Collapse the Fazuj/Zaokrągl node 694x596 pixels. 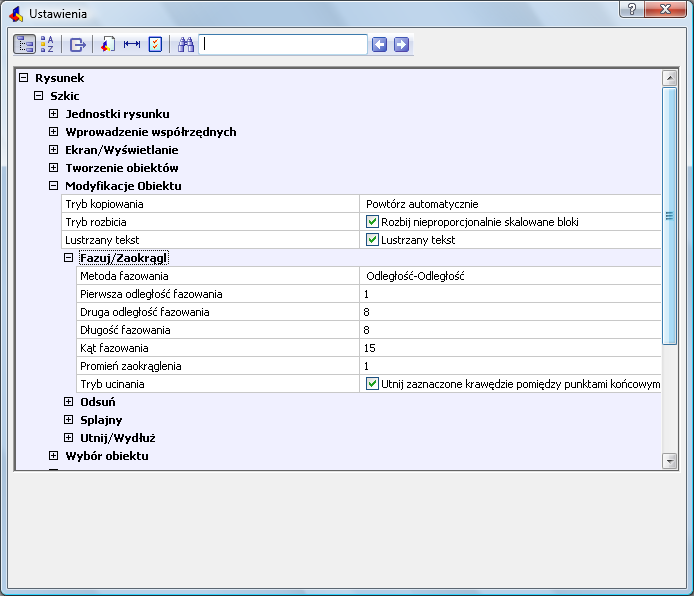click(68, 258)
